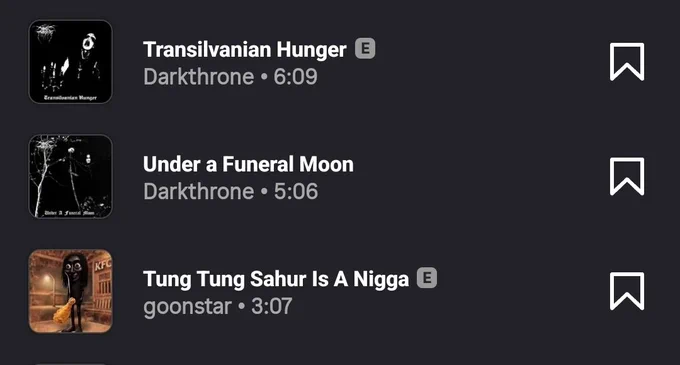Open the goonstar artist name
Image resolution: width=680 pixels, height=365 pixels.
point(187,306)
